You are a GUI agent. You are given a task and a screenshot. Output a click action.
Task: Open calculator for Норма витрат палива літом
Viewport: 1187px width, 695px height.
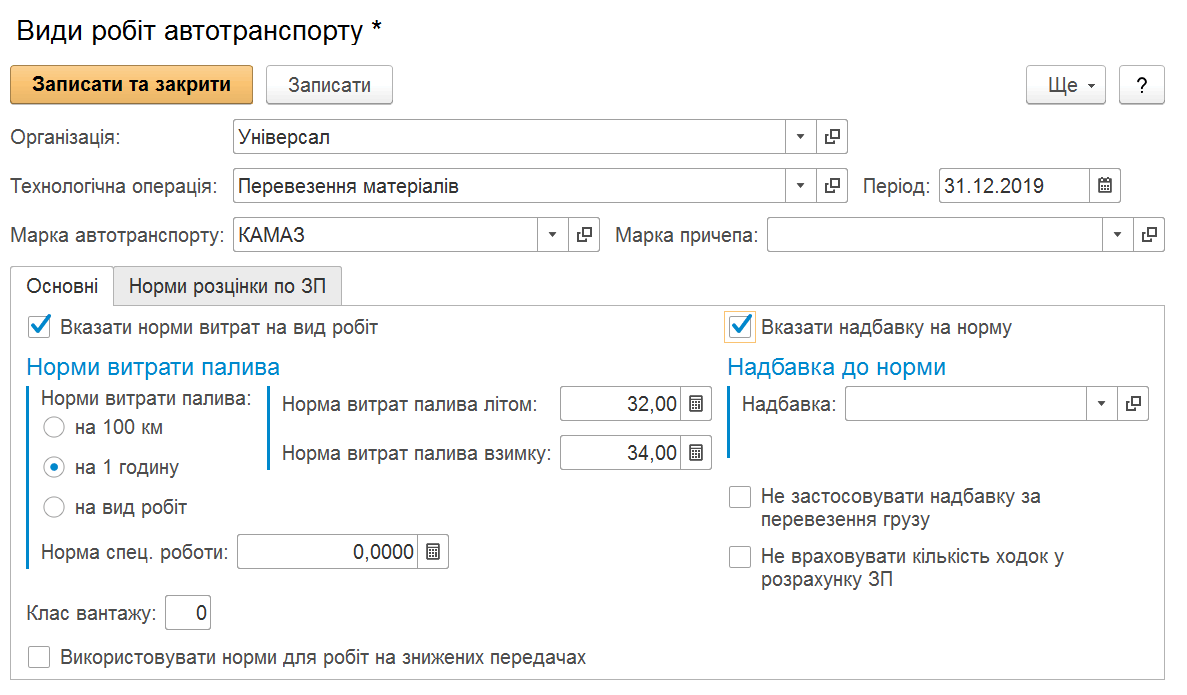[696, 404]
